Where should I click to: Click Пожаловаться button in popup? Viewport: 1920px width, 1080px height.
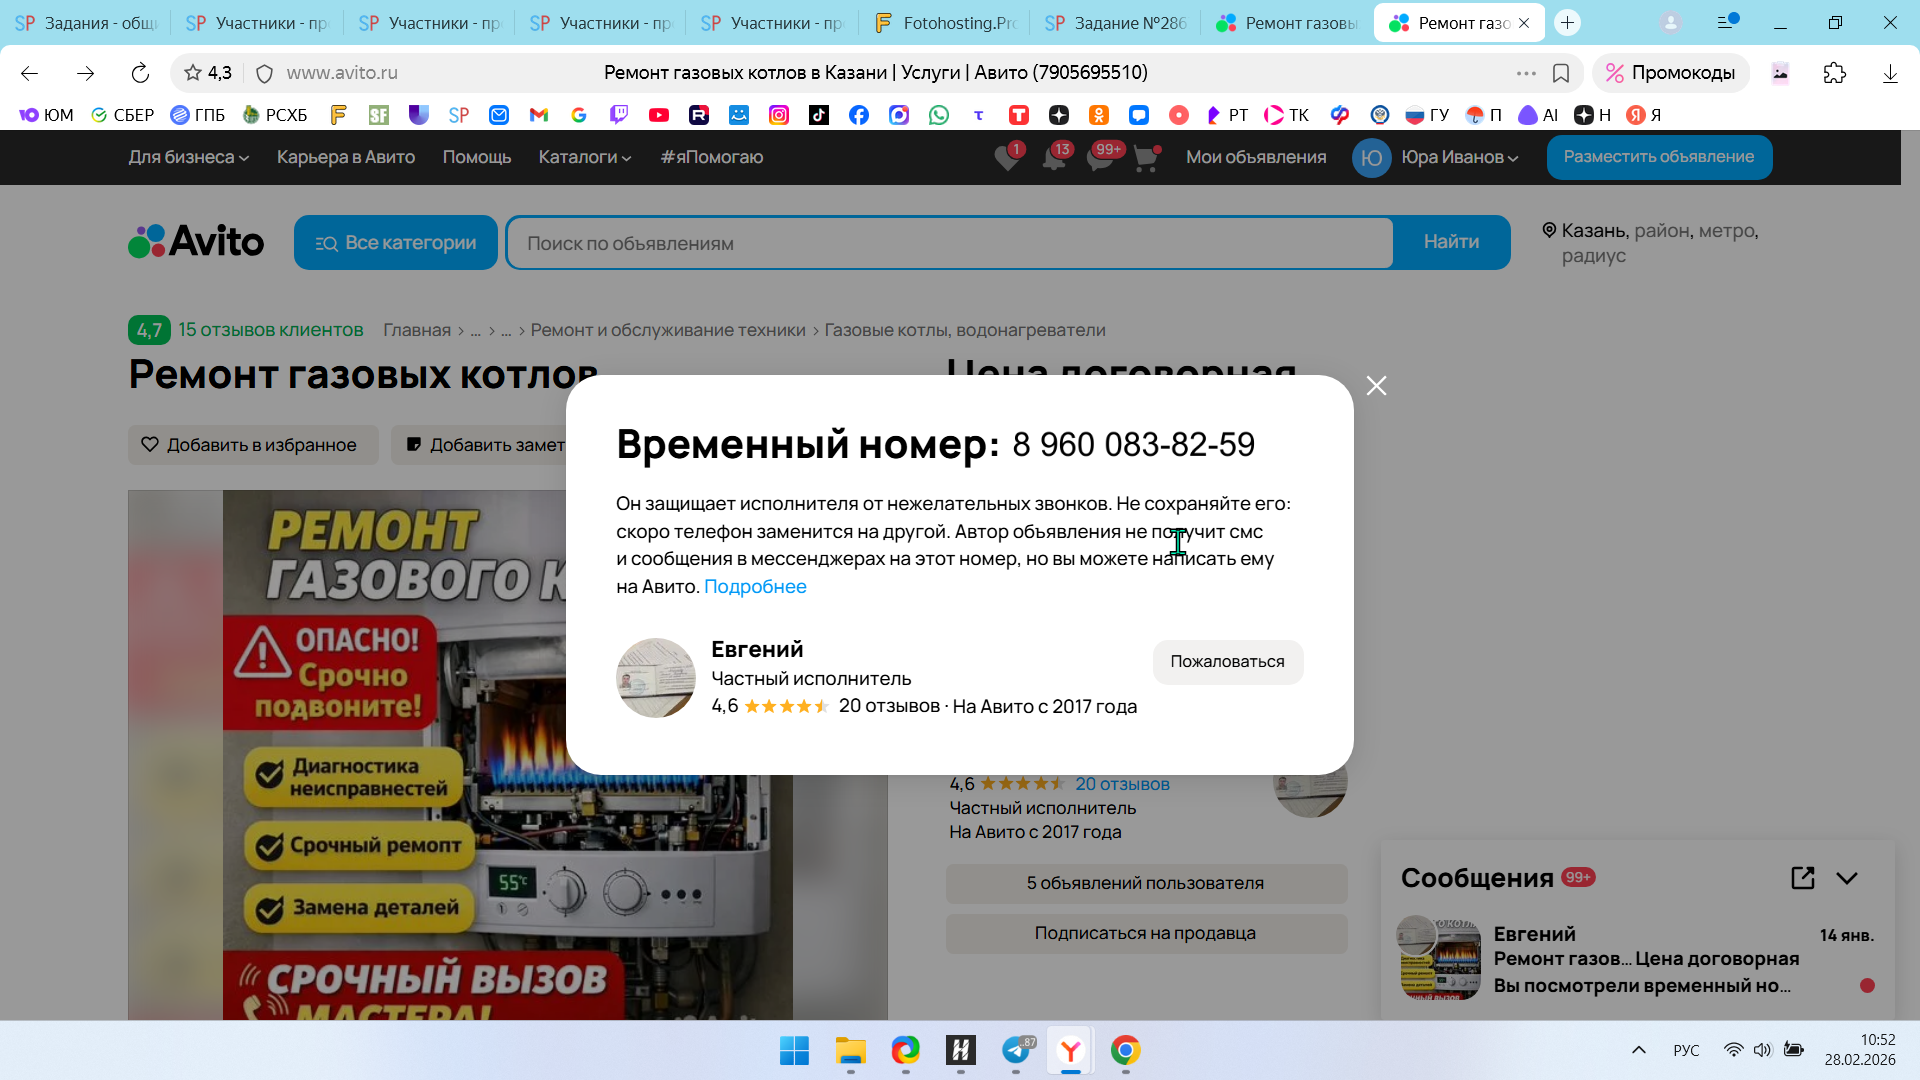coord(1227,662)
